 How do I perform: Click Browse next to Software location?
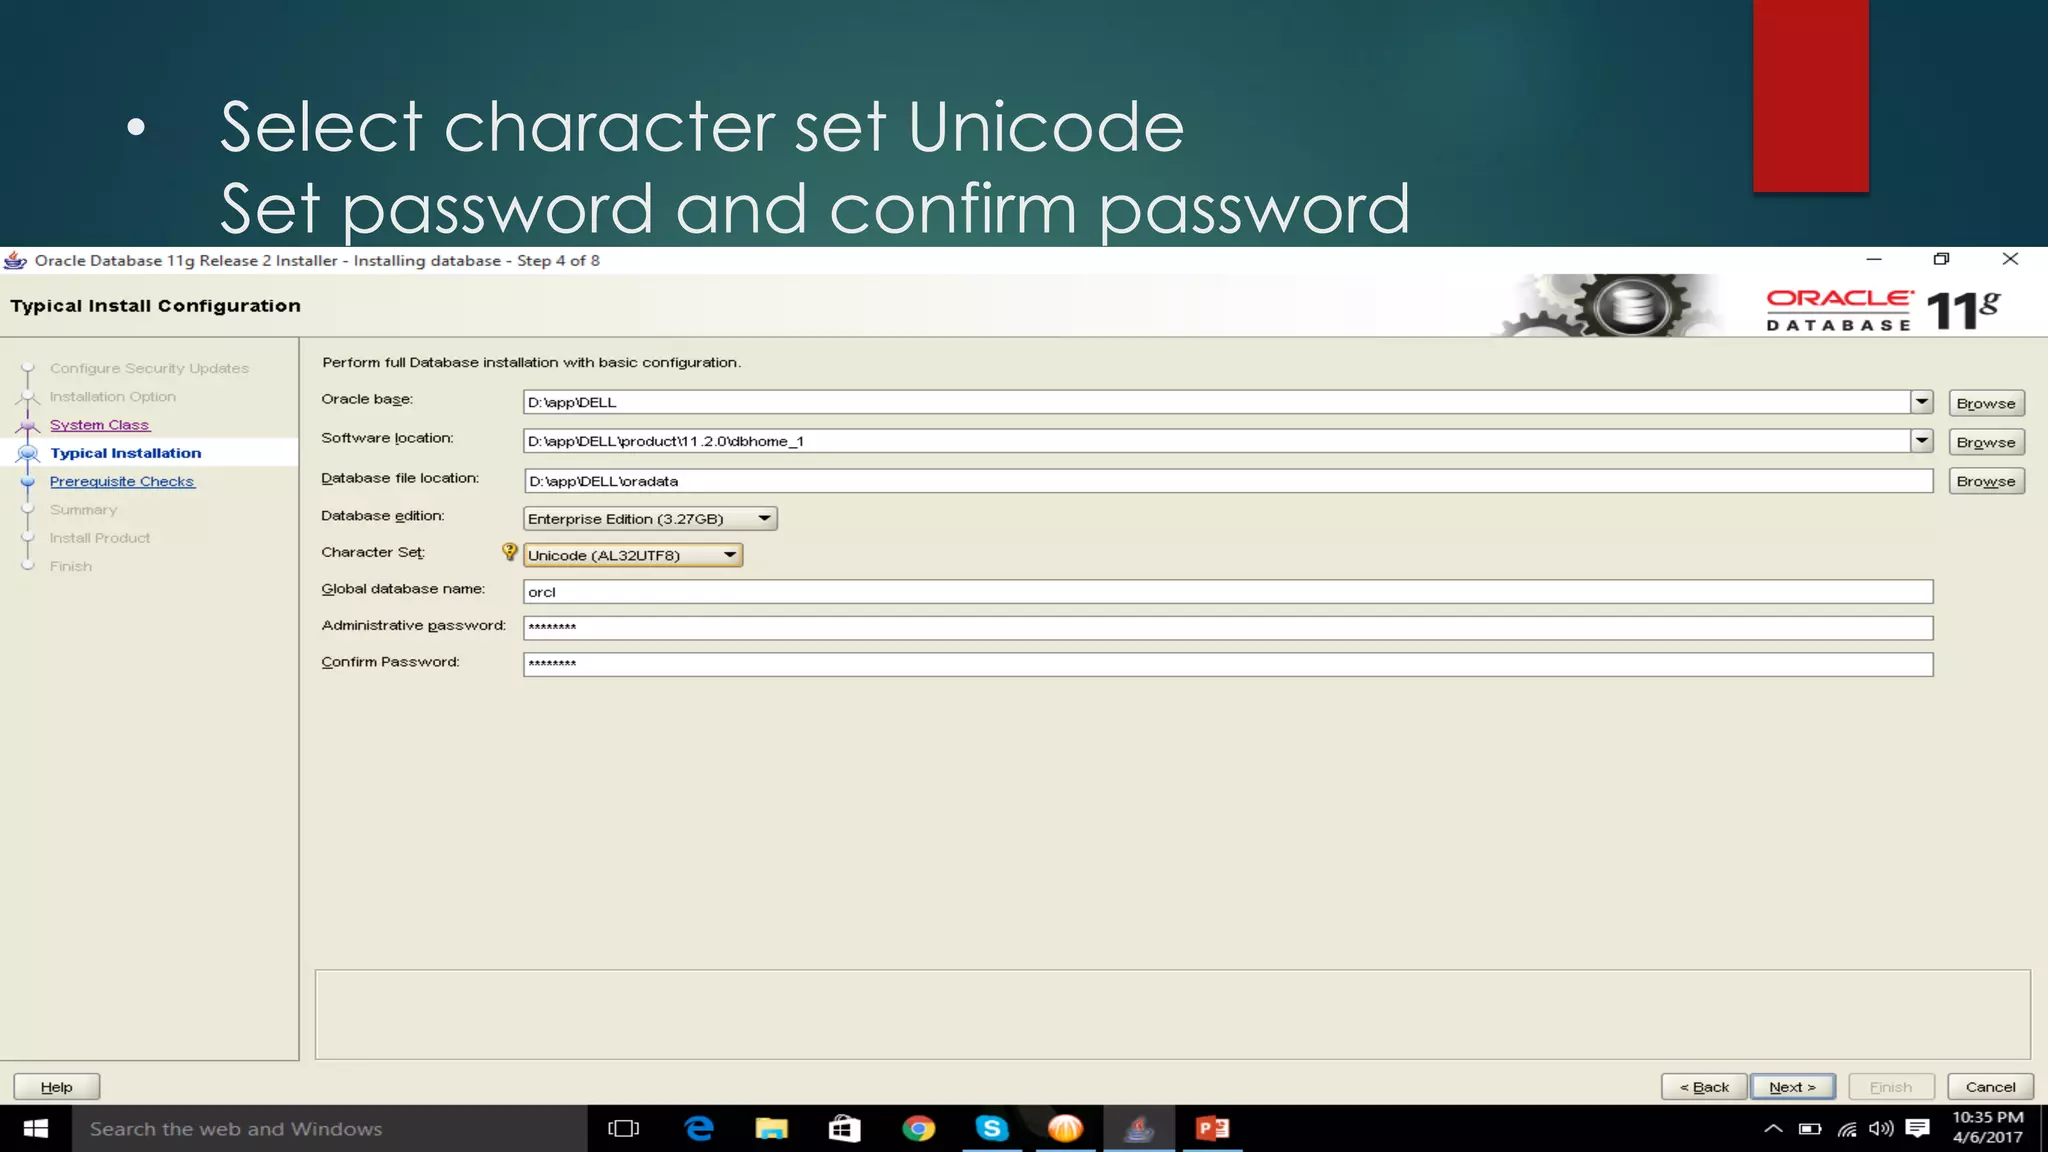1986,442
